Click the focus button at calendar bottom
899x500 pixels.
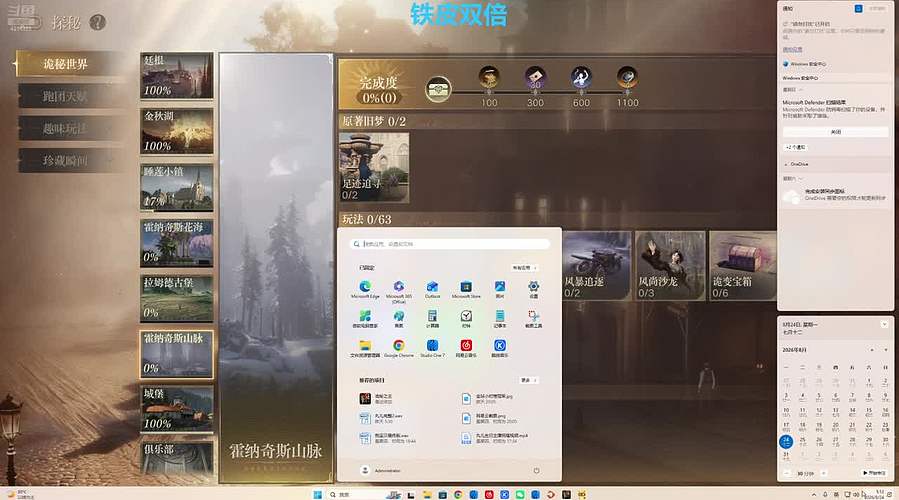(874, 473)
